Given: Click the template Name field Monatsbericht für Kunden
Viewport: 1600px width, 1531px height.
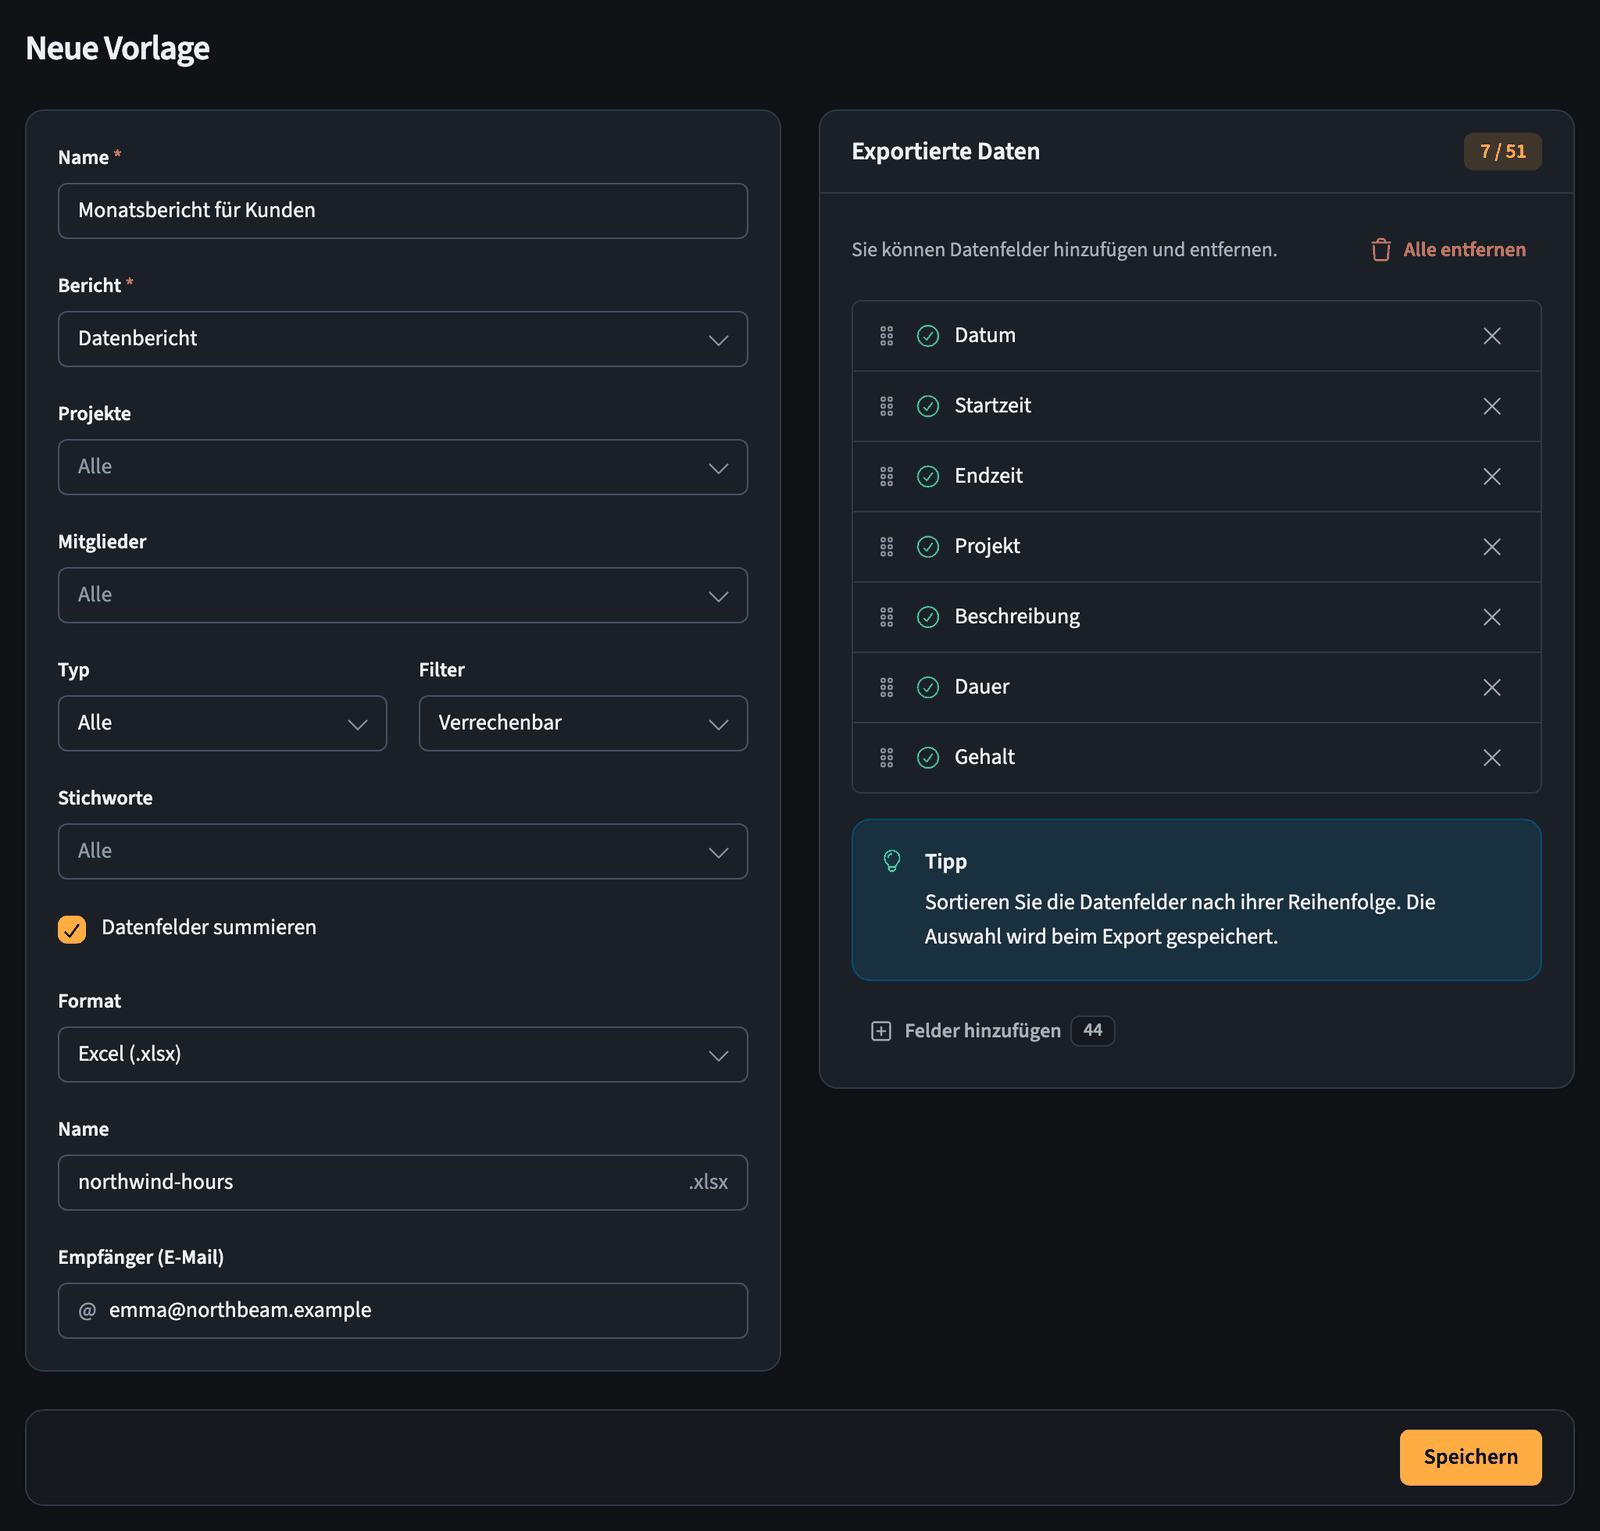Looking at the screenshot, I should [x=403, y=211].
